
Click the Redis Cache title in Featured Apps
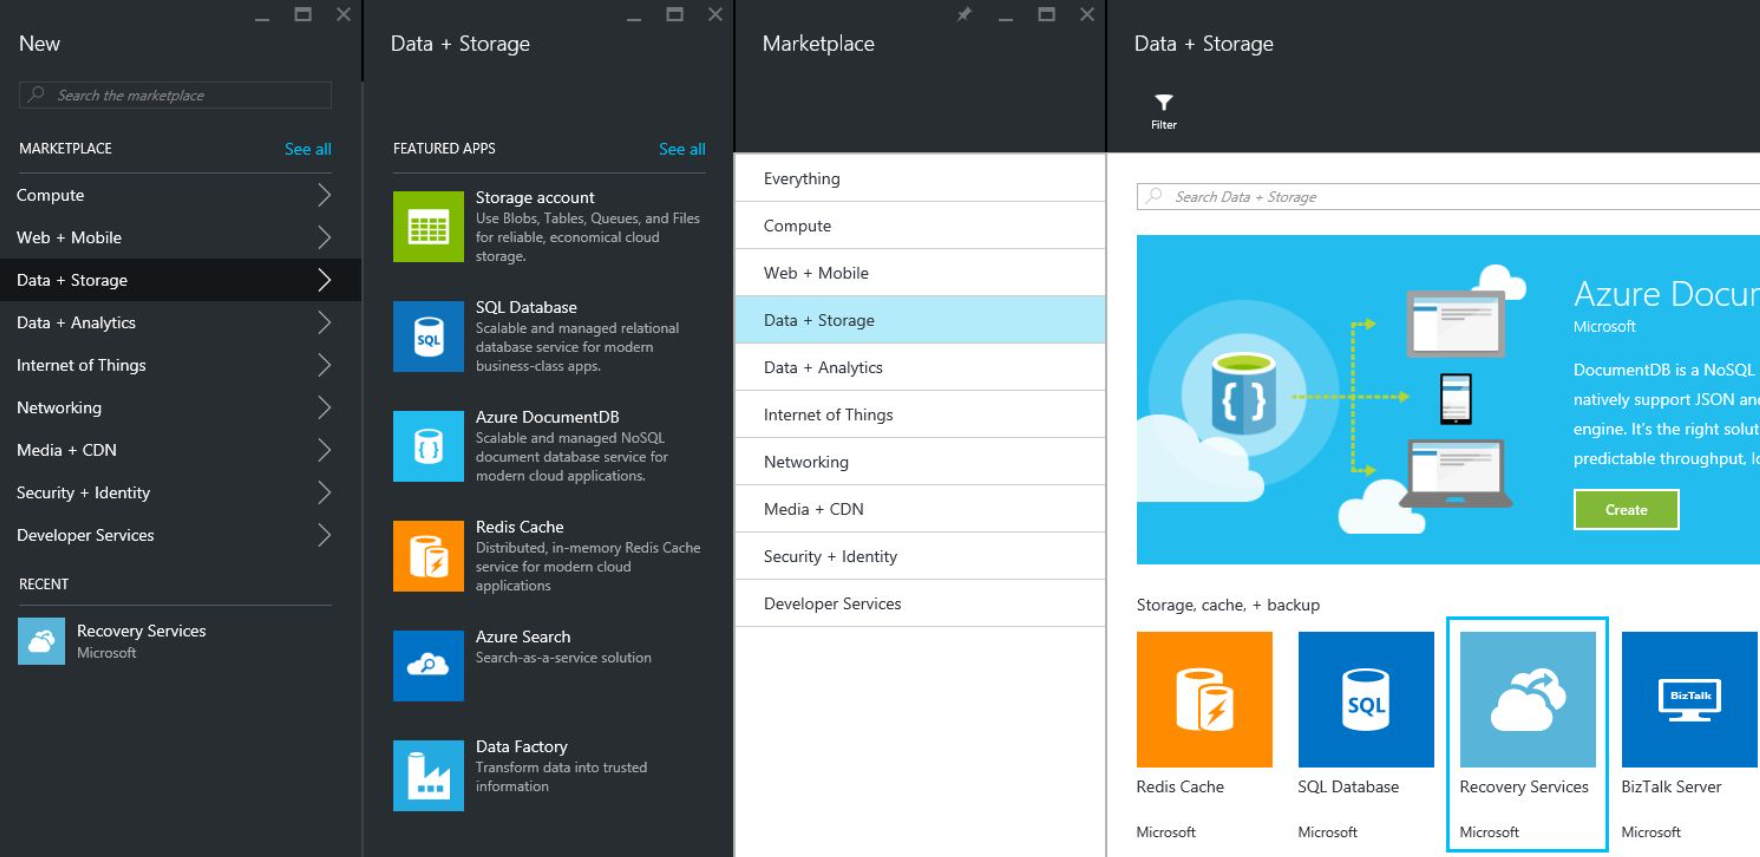click(x=519, y=526)
